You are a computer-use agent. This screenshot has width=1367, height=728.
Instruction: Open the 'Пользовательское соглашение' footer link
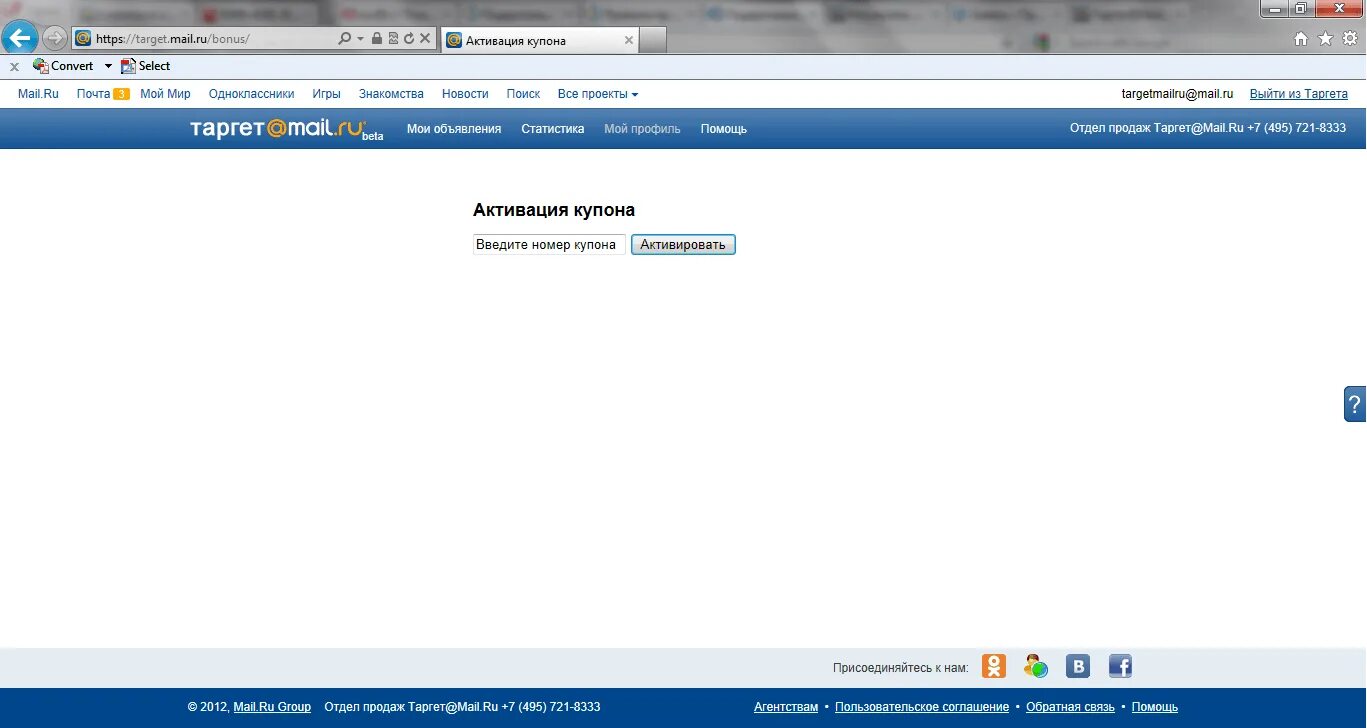(922, 707)
